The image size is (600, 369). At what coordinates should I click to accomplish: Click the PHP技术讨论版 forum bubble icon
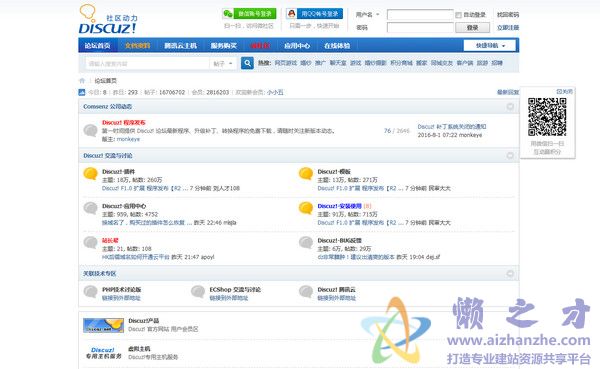[x=91, y=292]
